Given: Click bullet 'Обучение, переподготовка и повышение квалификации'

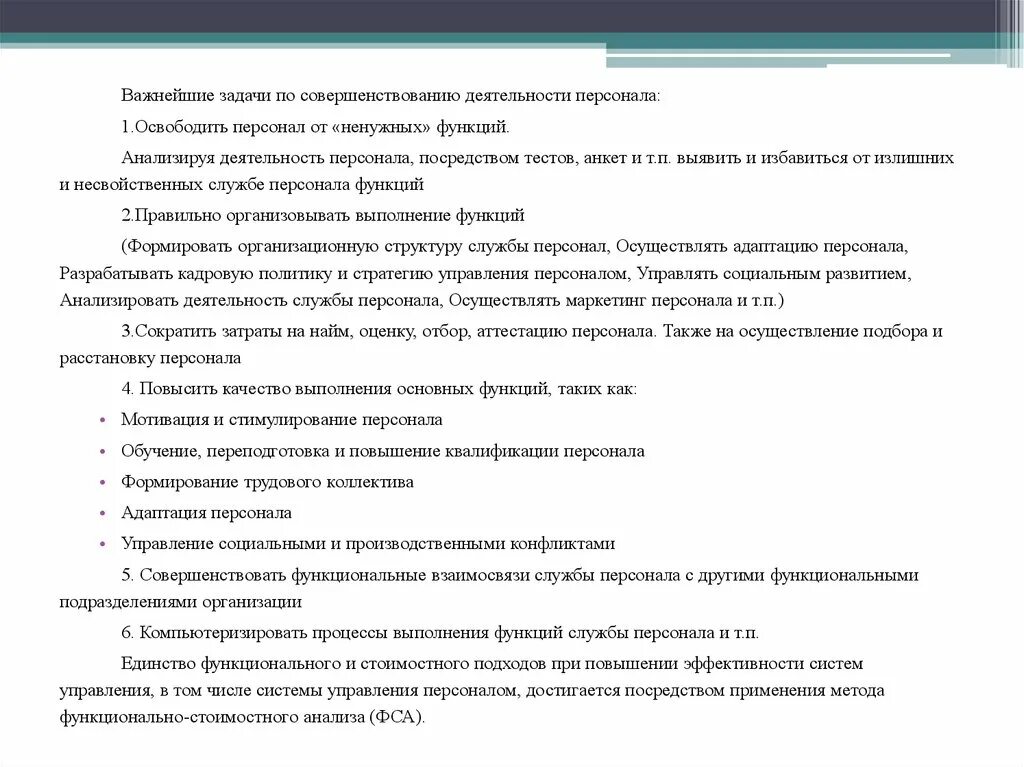Looking at the screenshot, I should pyautogui.click(x=383, y=451).
